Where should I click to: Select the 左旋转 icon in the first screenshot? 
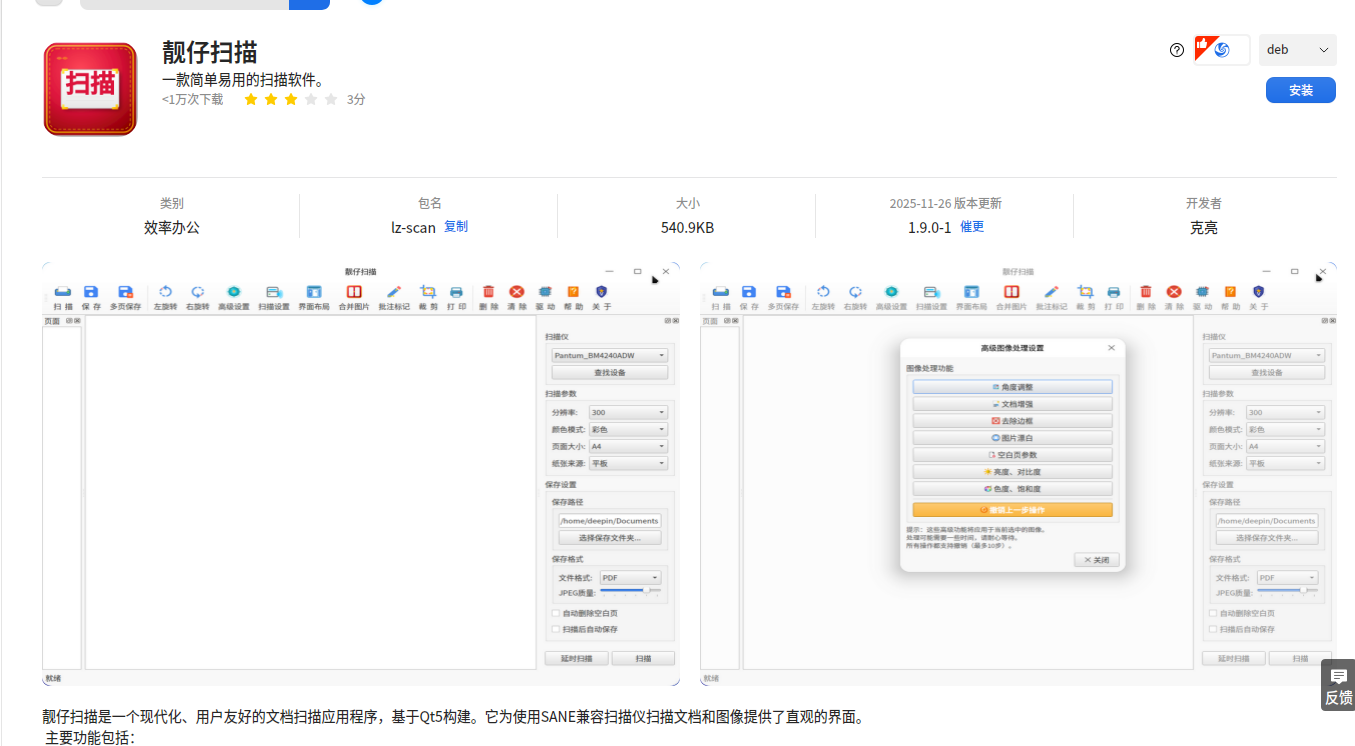tap(165, 292)
